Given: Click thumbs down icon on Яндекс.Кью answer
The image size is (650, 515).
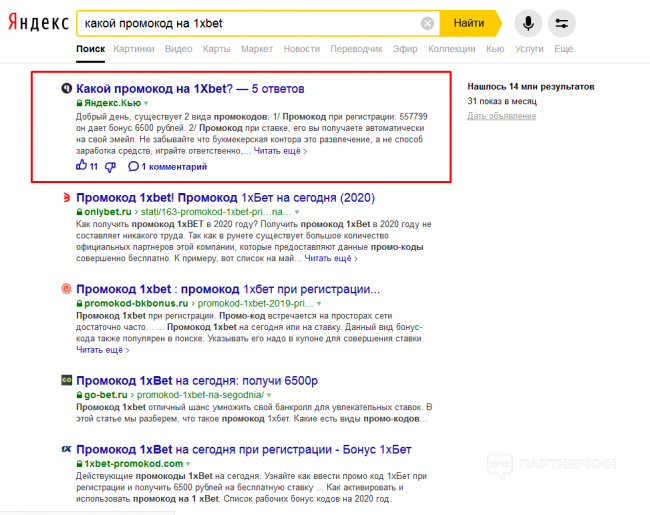Looking at the screenshot, I should (110, 166).
